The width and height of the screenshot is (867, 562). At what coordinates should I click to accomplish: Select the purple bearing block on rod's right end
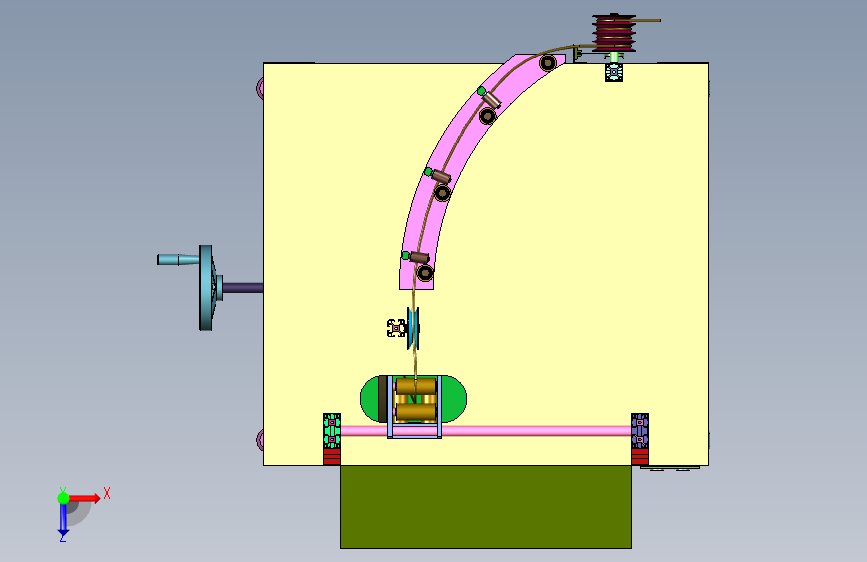640,431
